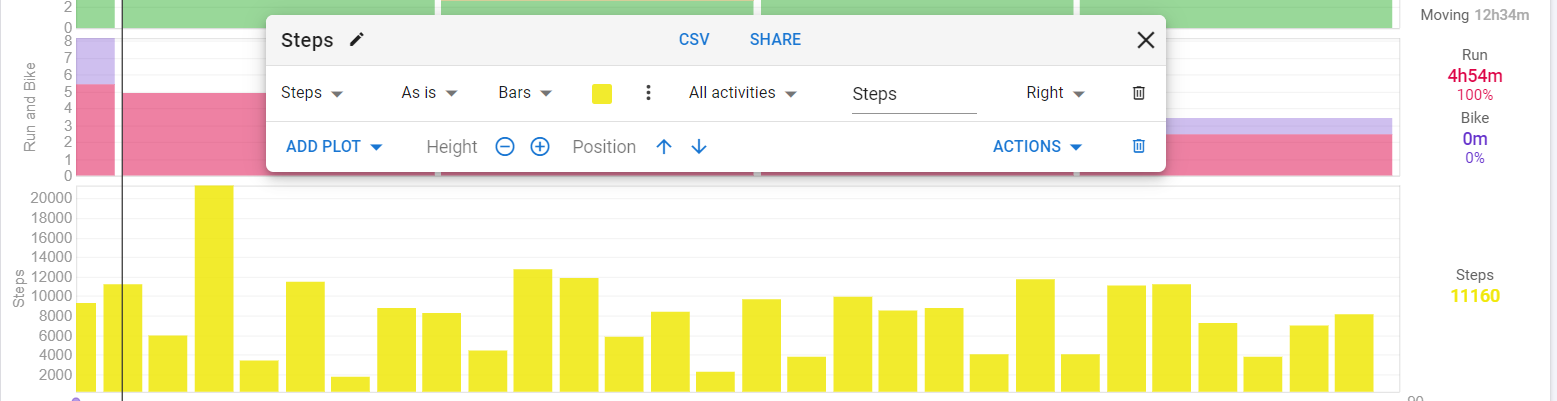
Task: Click the pencil icon to rename Steps
Action: [357, 40]
